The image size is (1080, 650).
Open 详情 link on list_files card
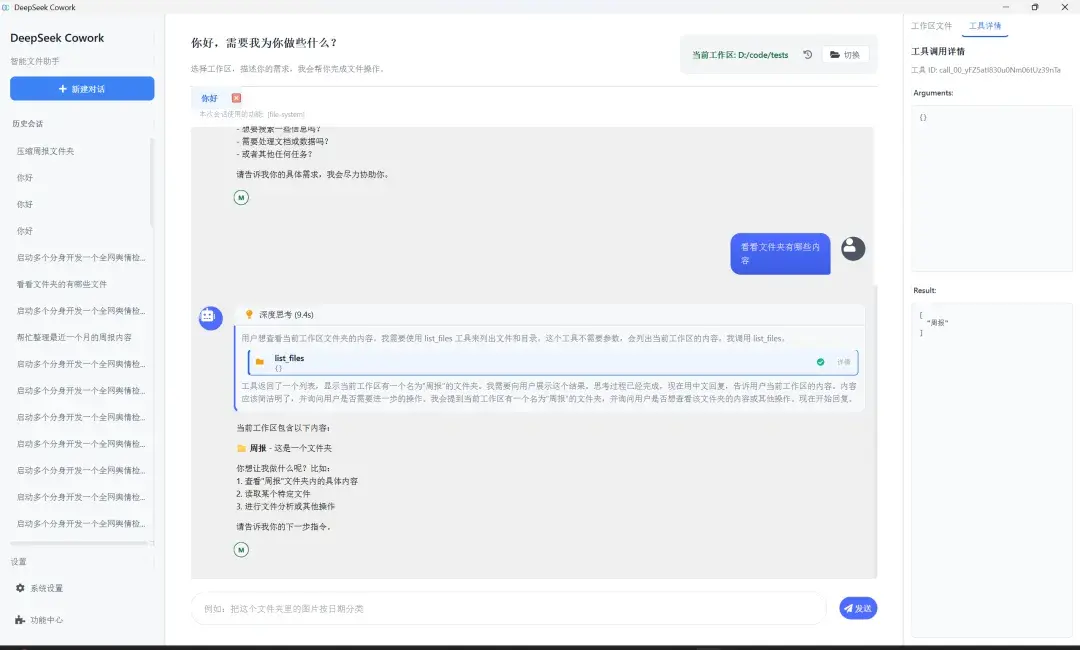coord(844,361)
